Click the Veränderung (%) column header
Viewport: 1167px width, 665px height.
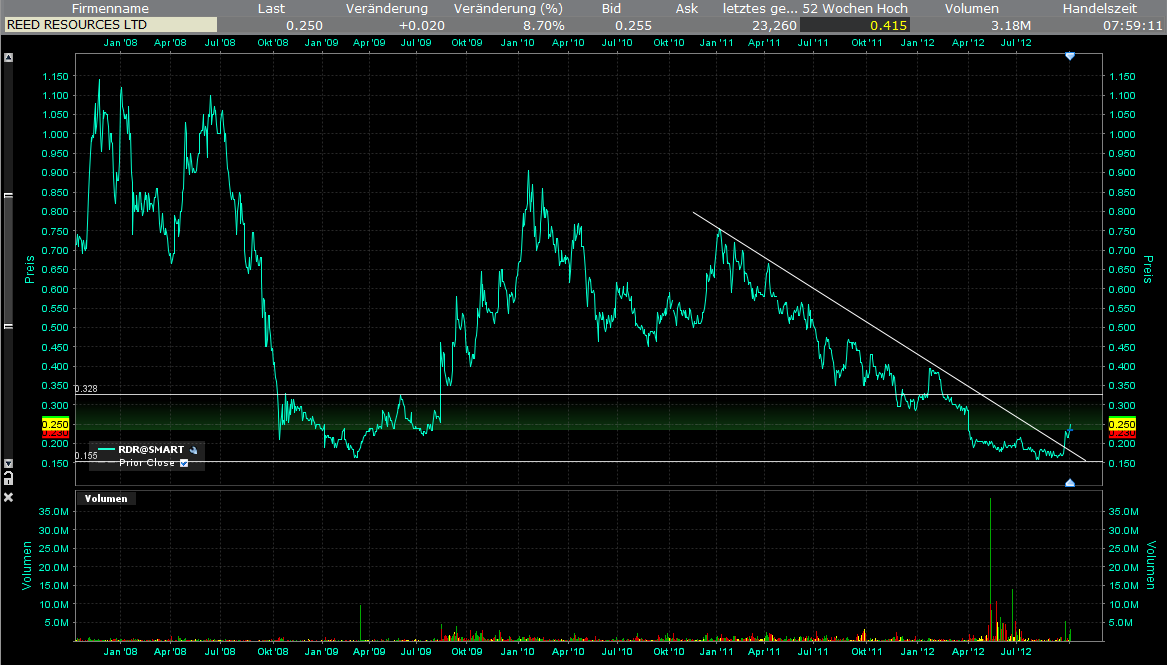(508, 8)
